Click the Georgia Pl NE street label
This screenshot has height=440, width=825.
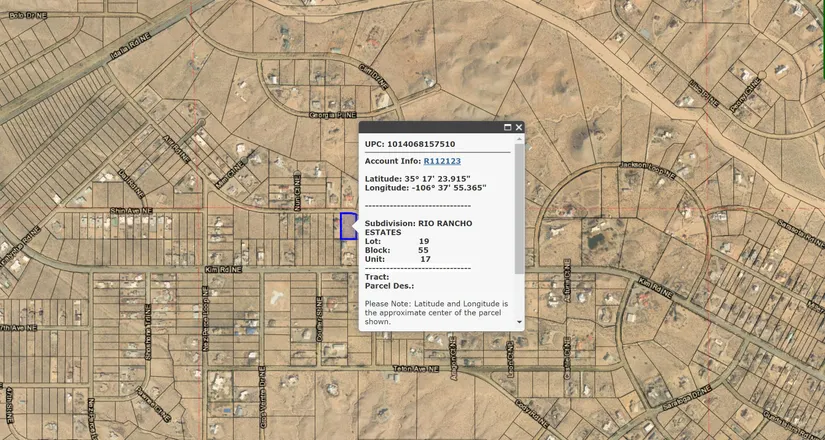[333, 116]
